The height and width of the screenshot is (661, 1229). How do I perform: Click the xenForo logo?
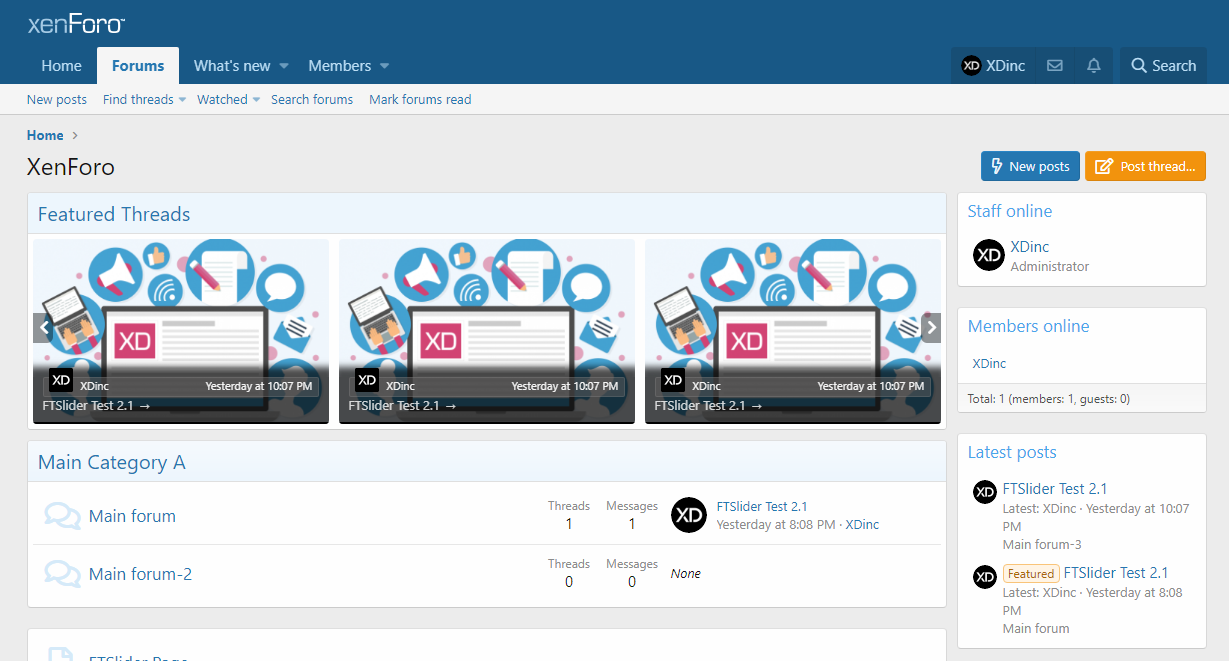click(x=76, y=25)
